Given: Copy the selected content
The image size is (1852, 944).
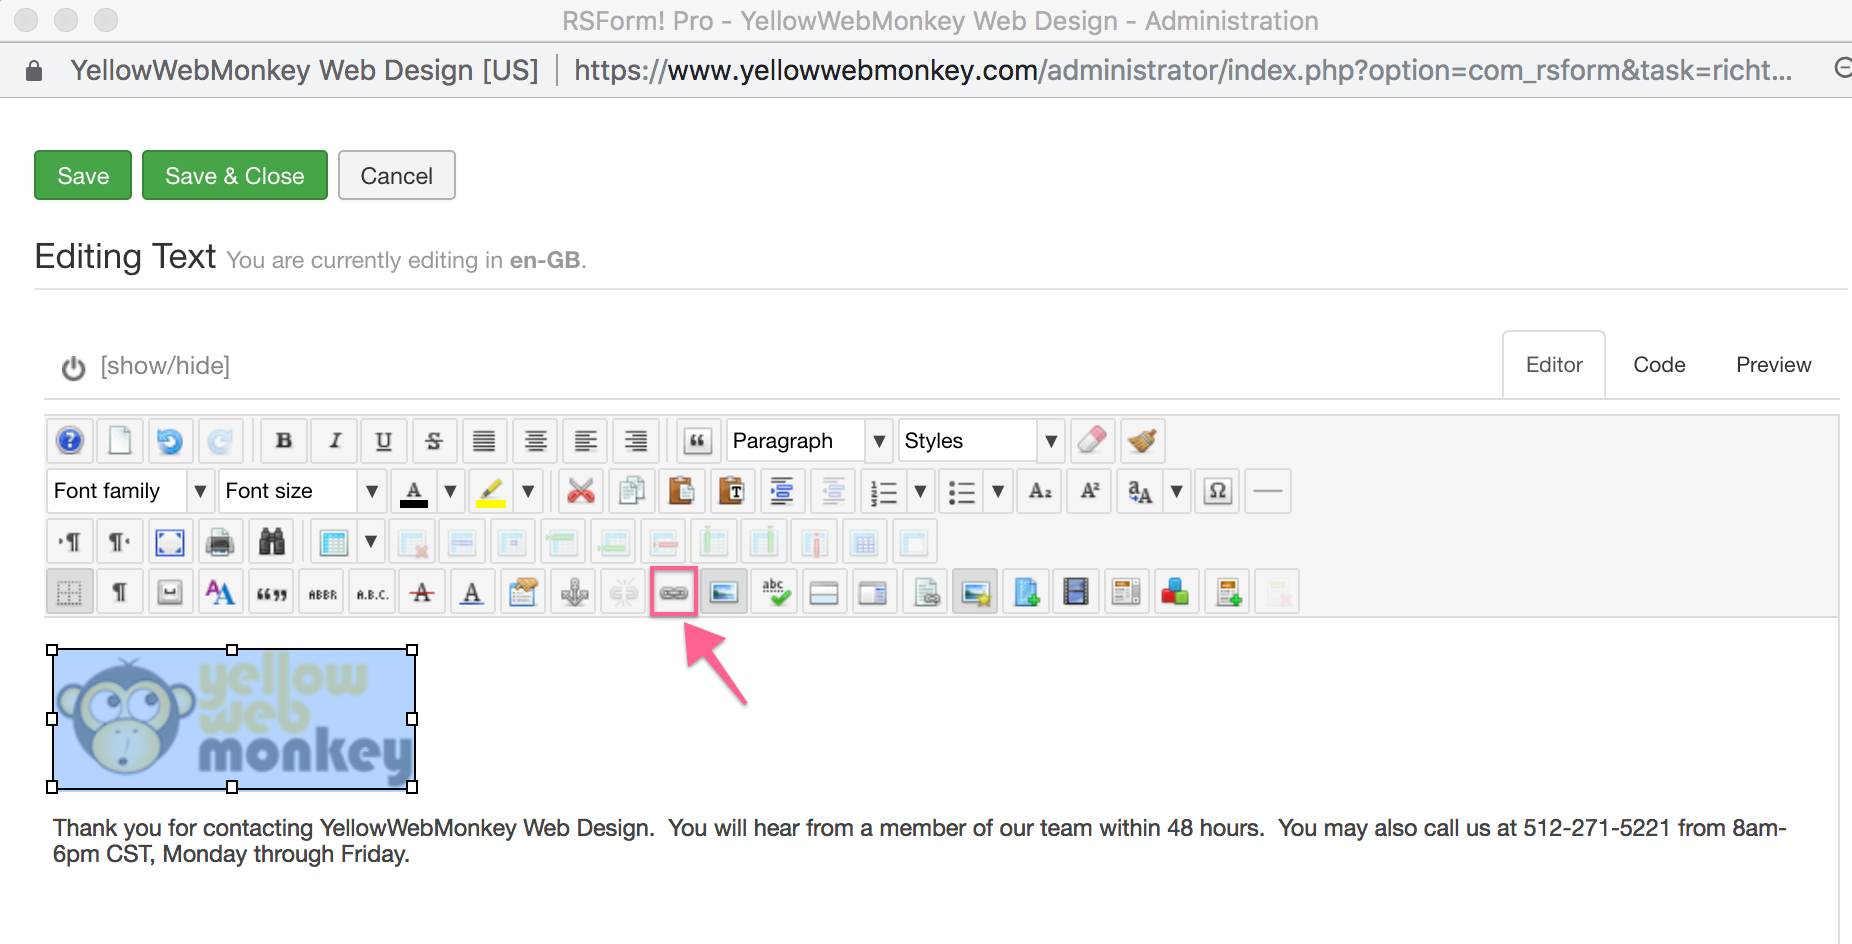Looking at the screenshot, I should [632, 491].
